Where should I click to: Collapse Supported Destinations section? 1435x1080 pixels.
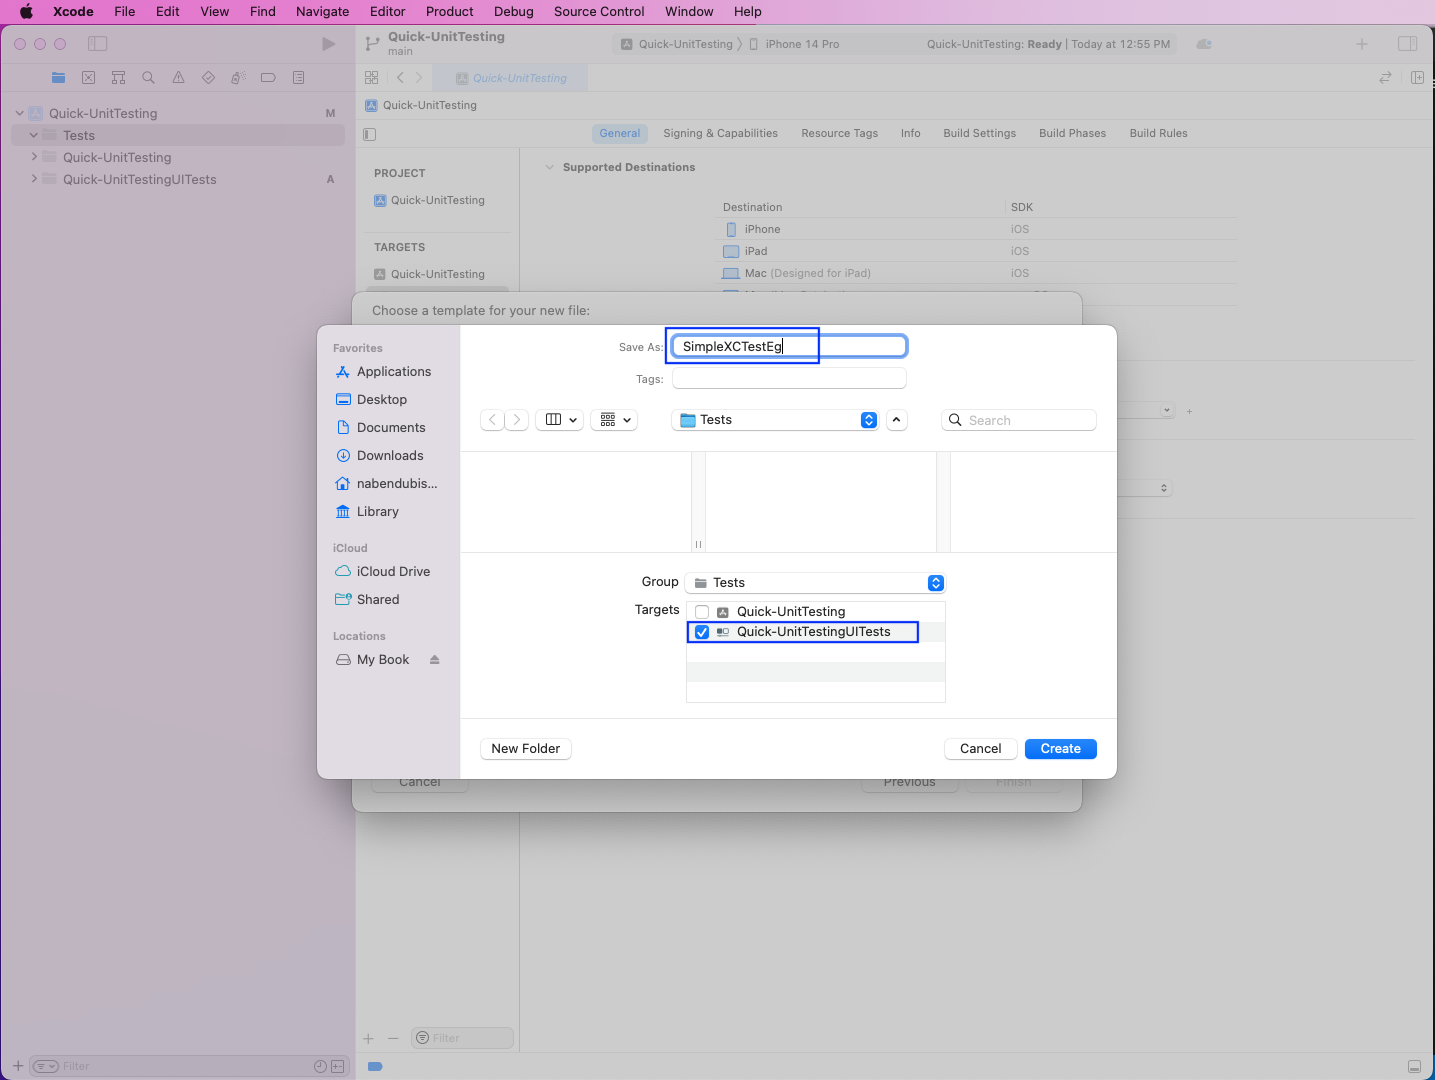click(549, 167)
